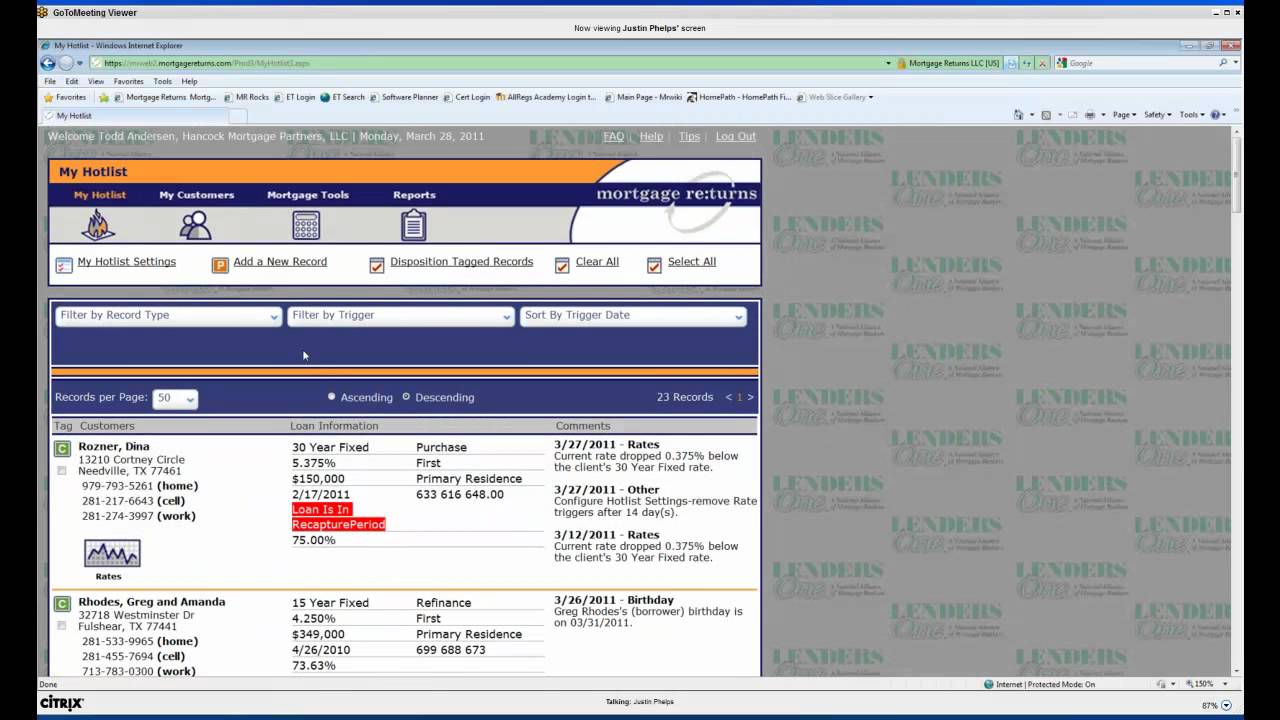Click green C record icon beside Rozner, Dina
The height and width of the screenshot is (720, 1280).
[61, 449]
